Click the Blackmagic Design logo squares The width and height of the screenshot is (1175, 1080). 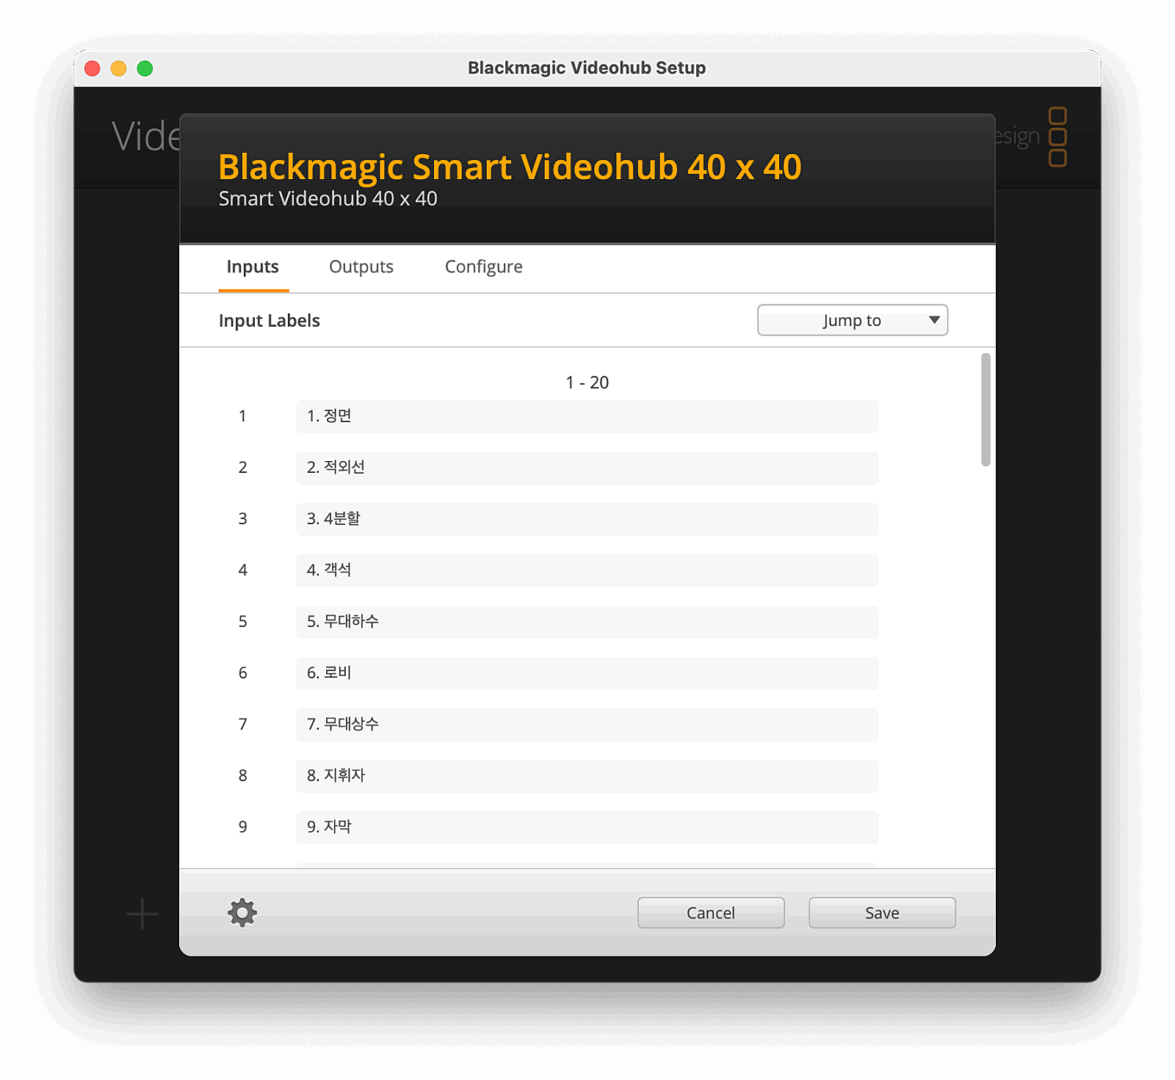coord(1057,136)
